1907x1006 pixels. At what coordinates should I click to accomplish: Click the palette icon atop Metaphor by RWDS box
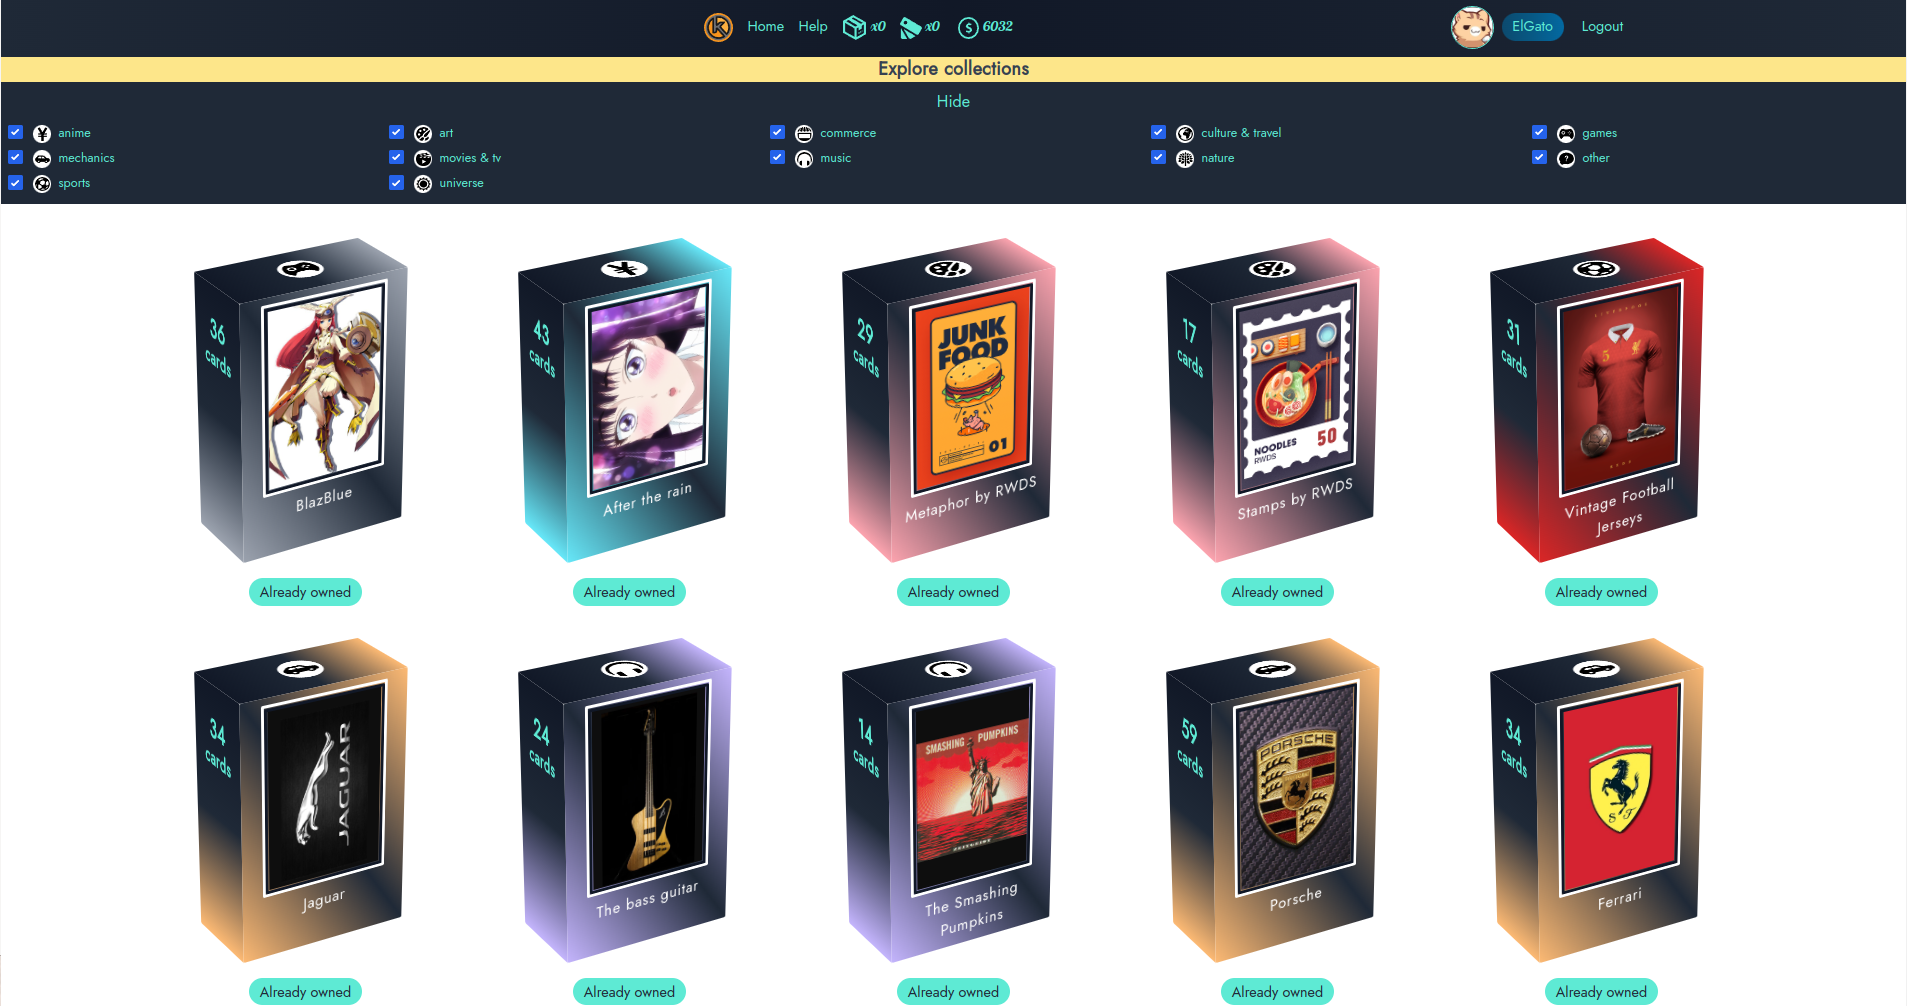[x=948, y=269]
